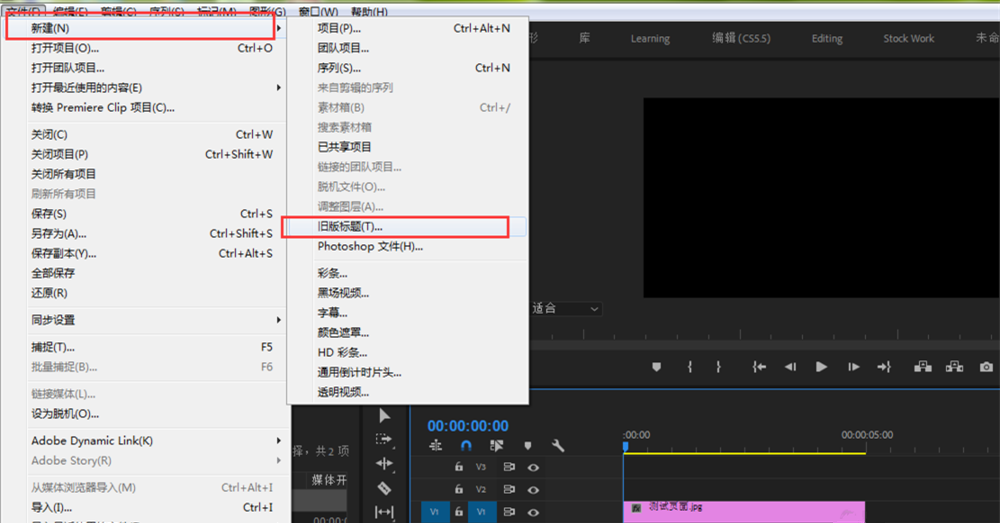1000x523 pixels.
Task: Toggle V3 track targeting
Action: tap(481, 467)
